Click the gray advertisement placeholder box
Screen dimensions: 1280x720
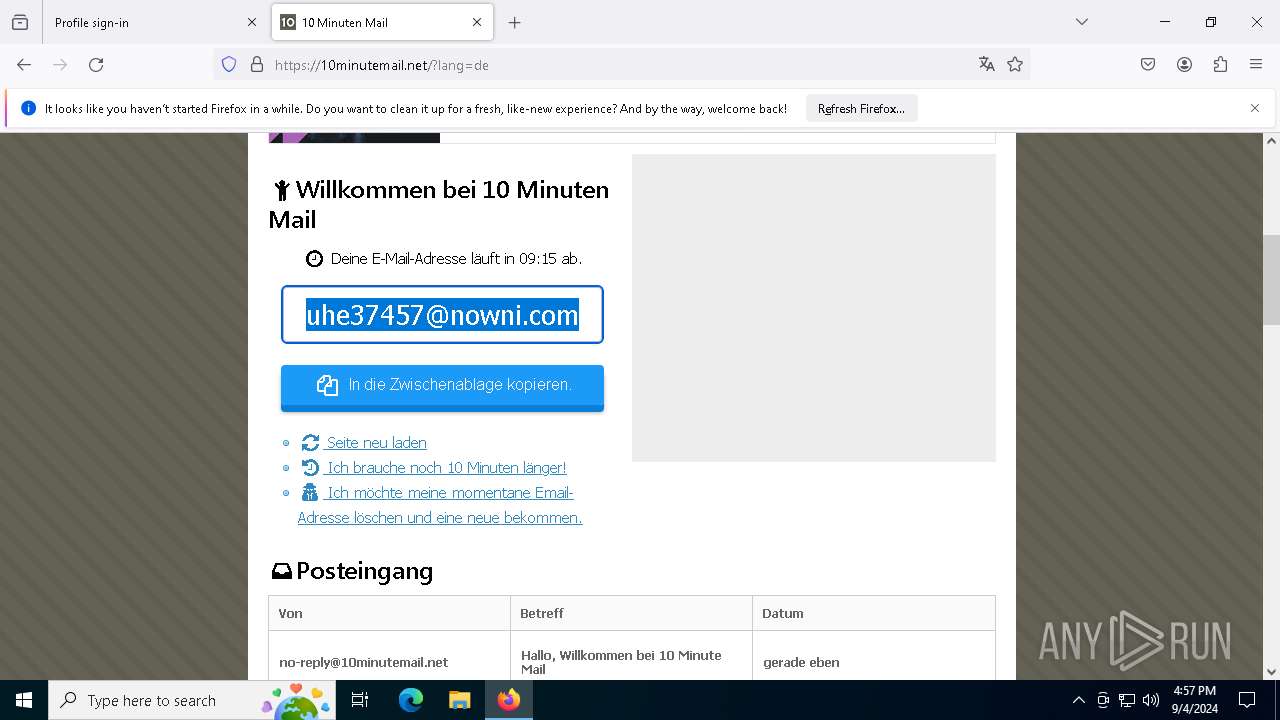pos(814,308)
